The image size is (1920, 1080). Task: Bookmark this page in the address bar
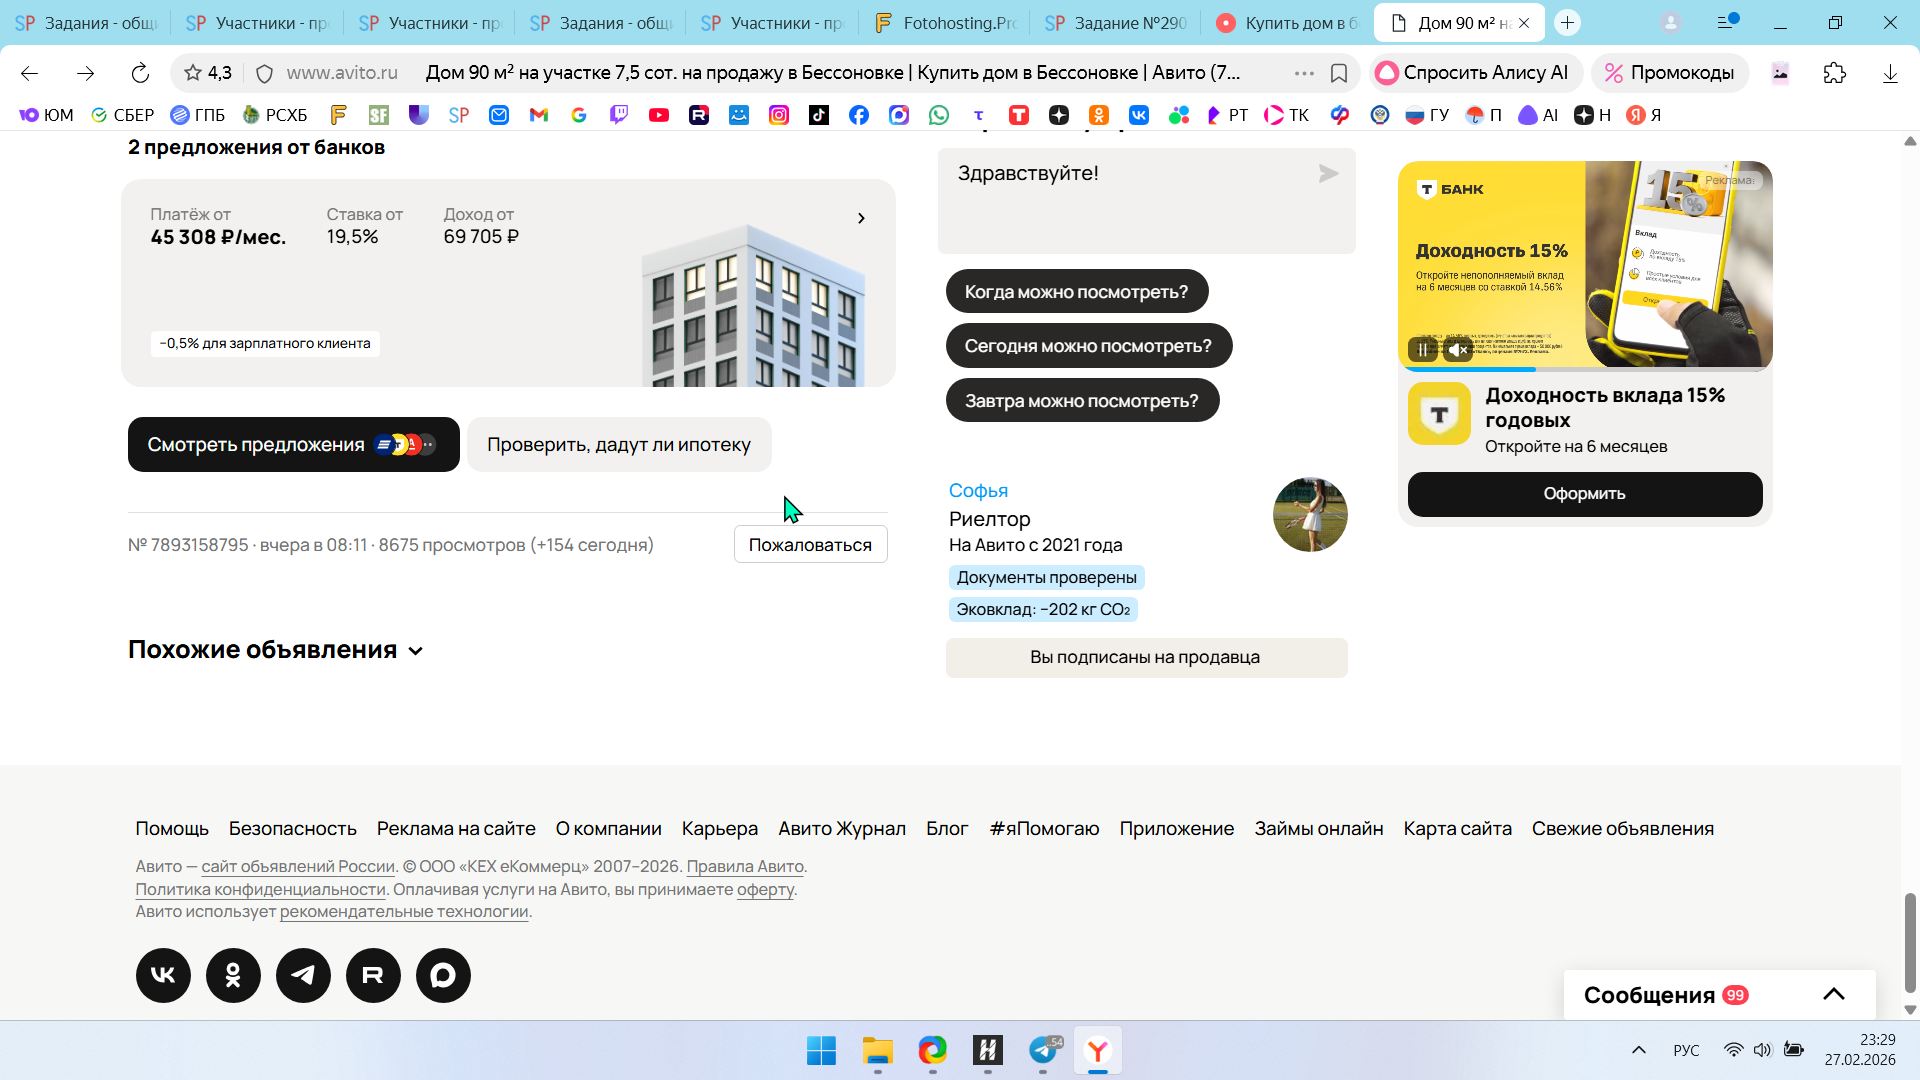pos(1339,73)
